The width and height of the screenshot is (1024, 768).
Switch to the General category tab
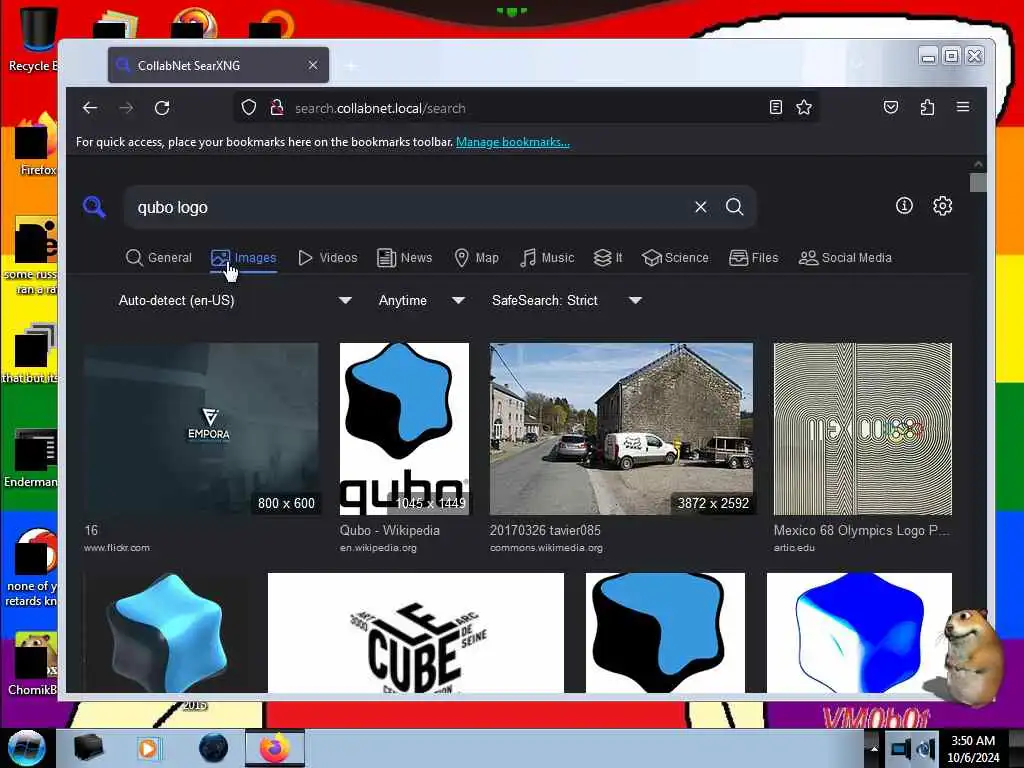(x=159, y=258)
